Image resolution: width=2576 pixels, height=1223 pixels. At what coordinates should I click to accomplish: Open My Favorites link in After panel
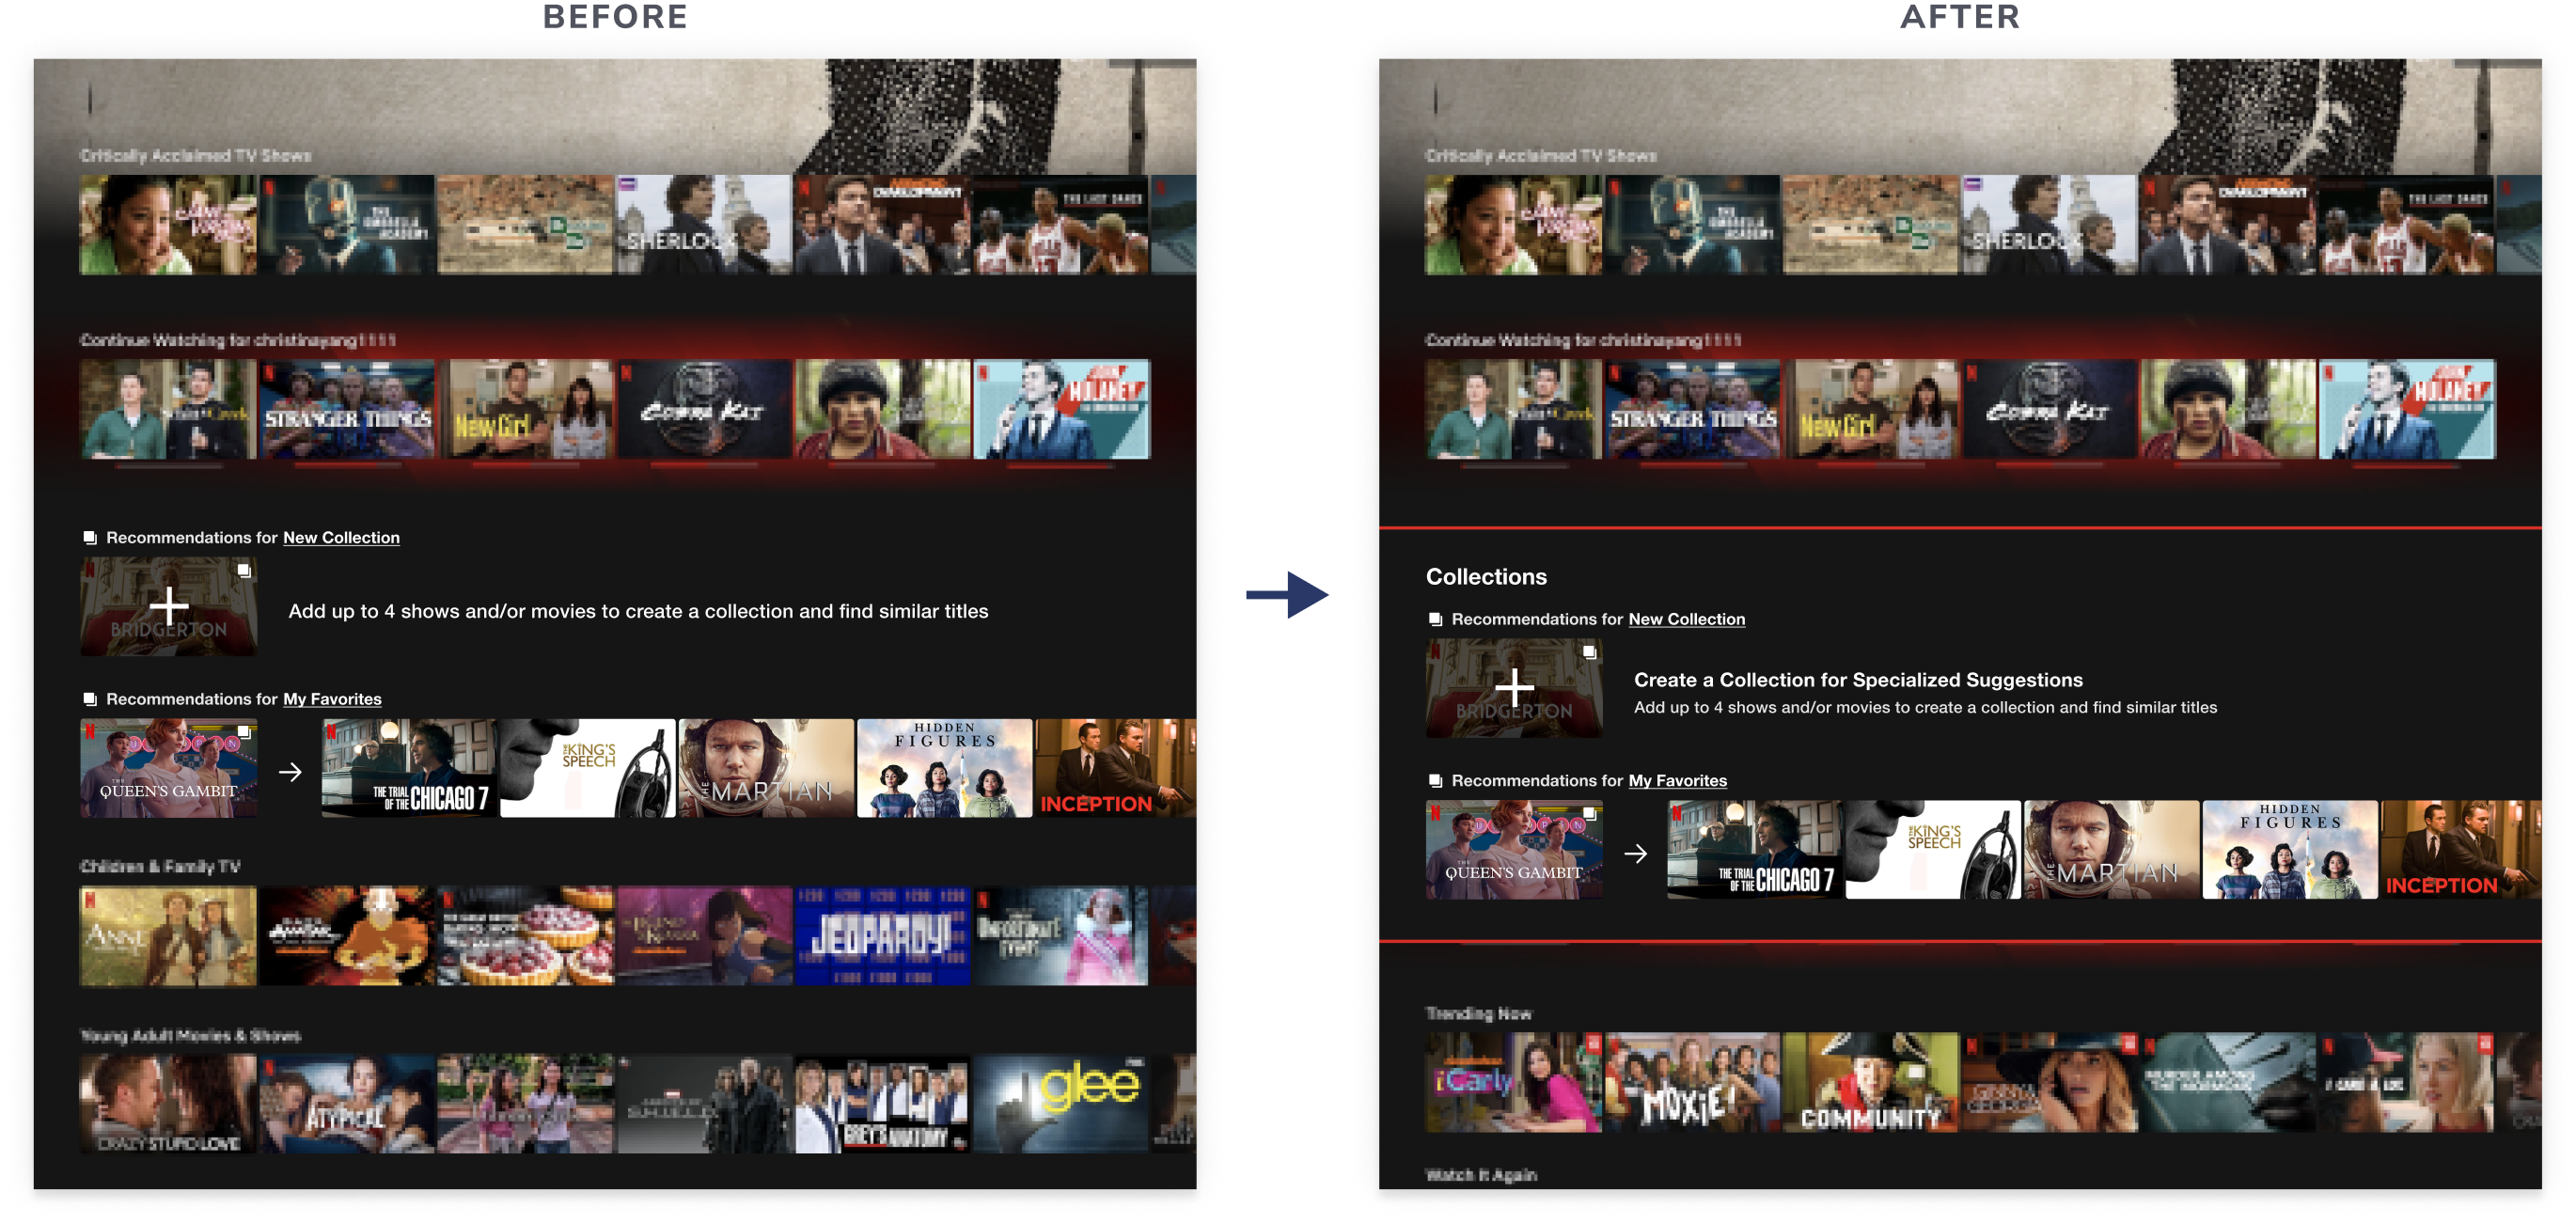click(x=1677, y=781)
